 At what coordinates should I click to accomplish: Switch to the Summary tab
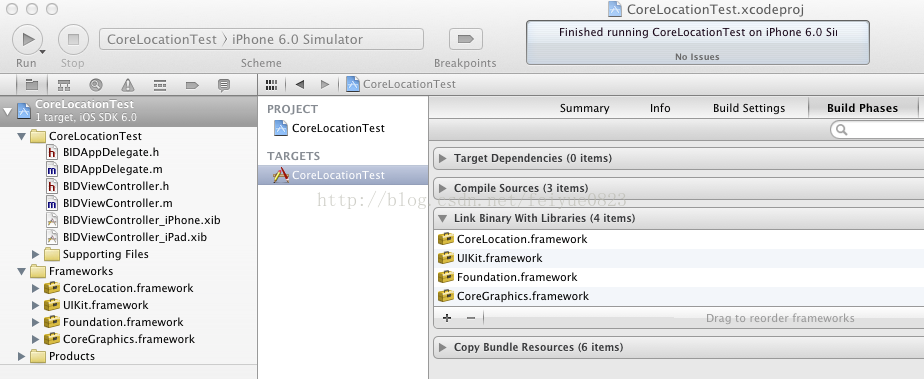tap(585, 108)
